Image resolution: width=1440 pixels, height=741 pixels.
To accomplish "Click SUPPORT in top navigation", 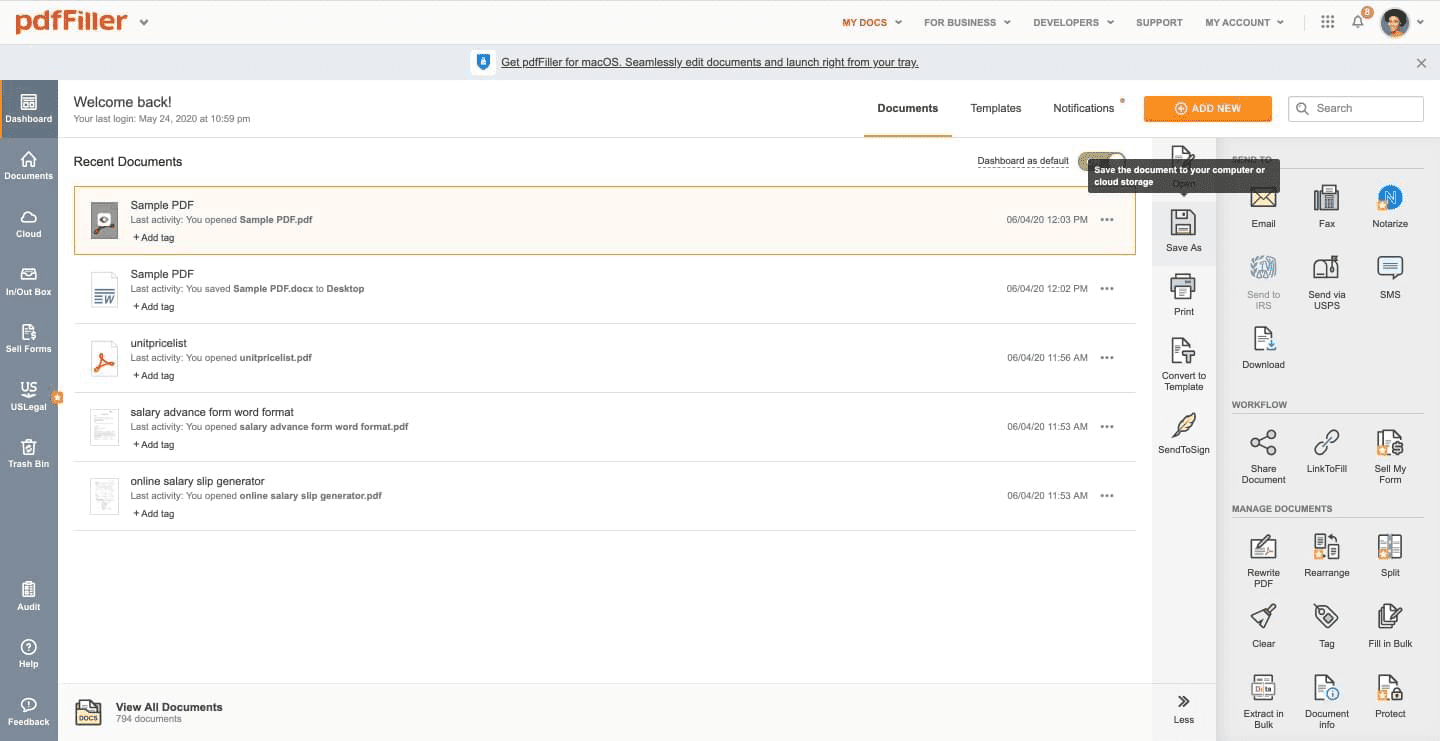I will click(x=1159, y=22).
